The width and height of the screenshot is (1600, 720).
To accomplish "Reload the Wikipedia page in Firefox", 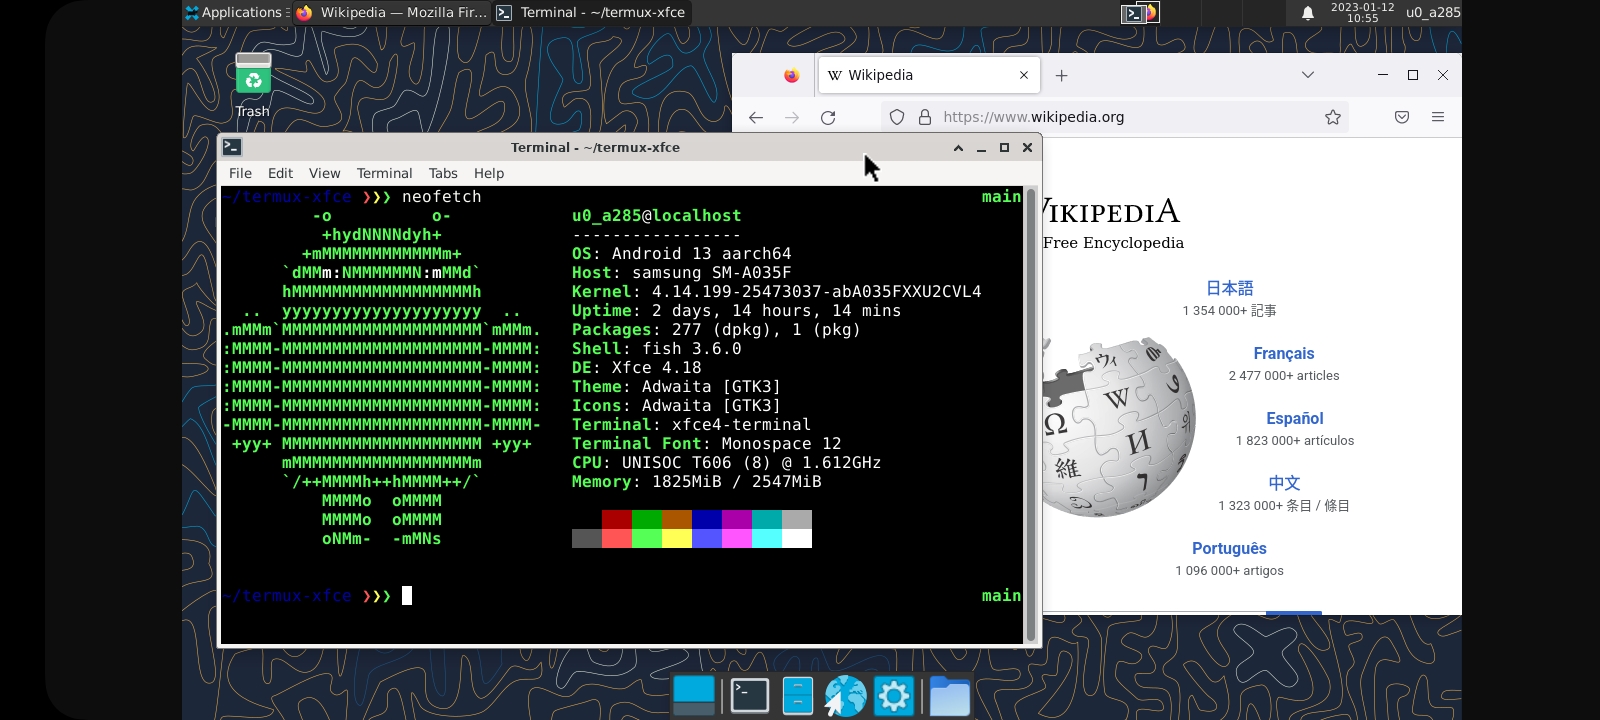I will (x=828, y=117).
